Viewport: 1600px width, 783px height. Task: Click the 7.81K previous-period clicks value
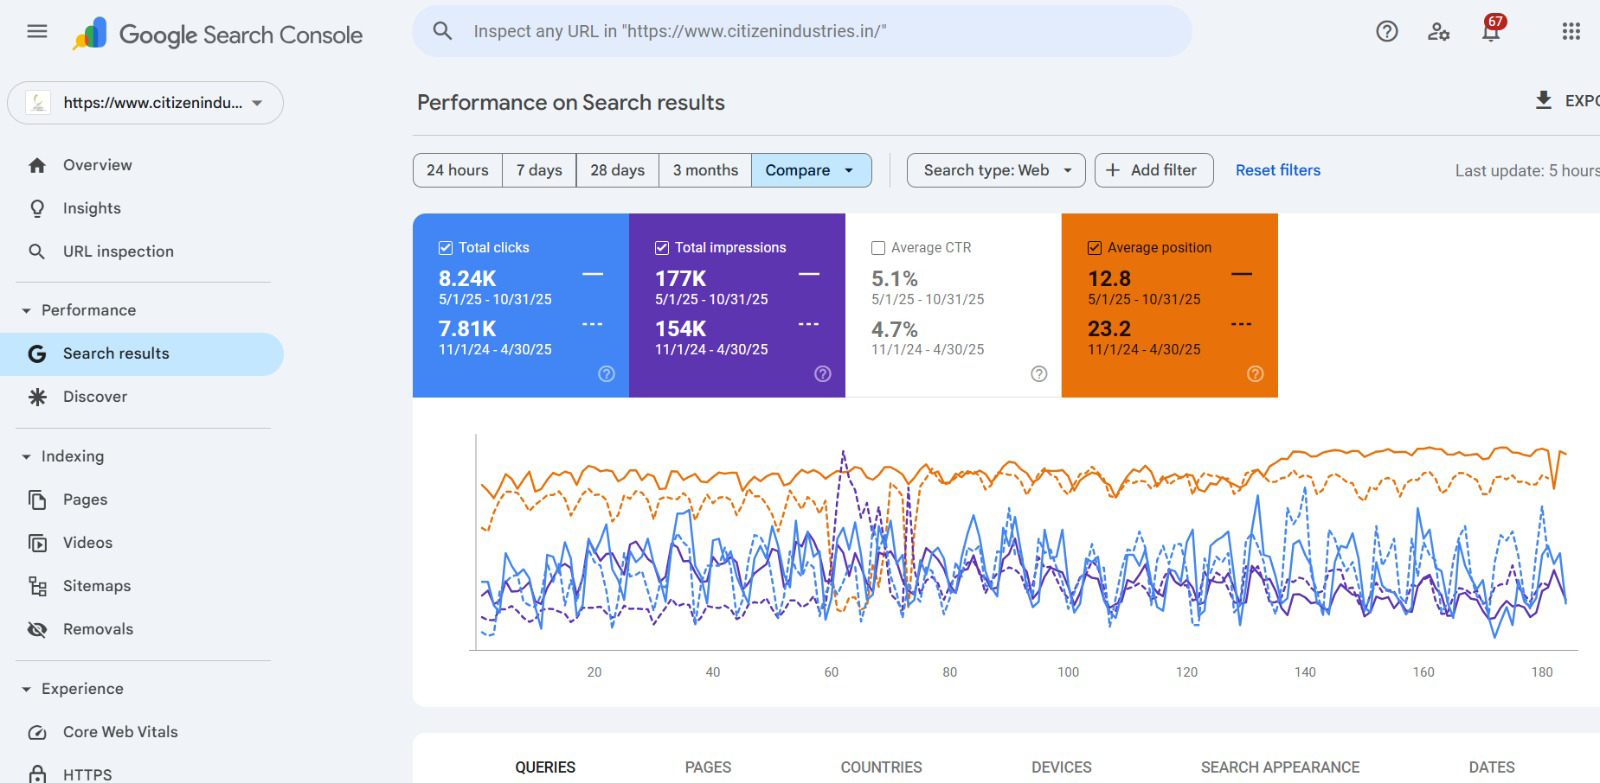[x=467, y=329]
